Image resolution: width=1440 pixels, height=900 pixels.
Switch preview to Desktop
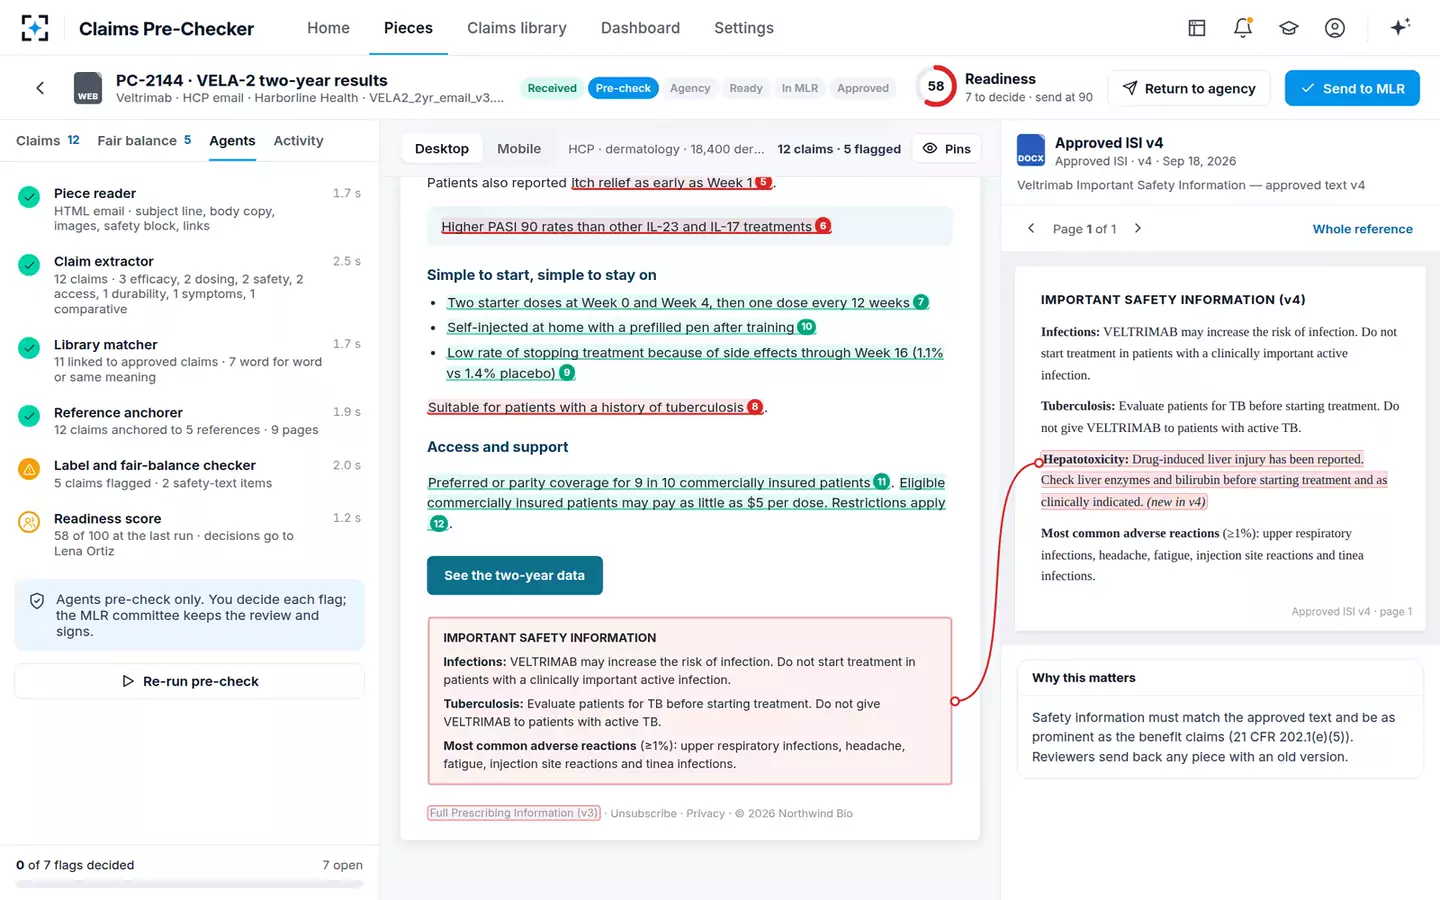point(442,149)
